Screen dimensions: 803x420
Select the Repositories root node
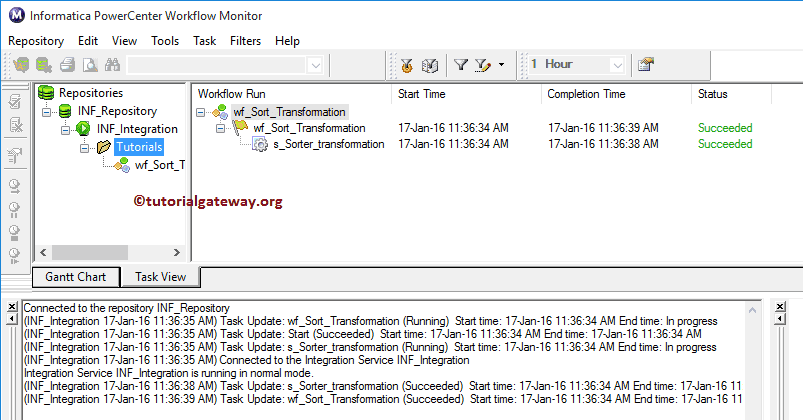[x=91, y=93]
